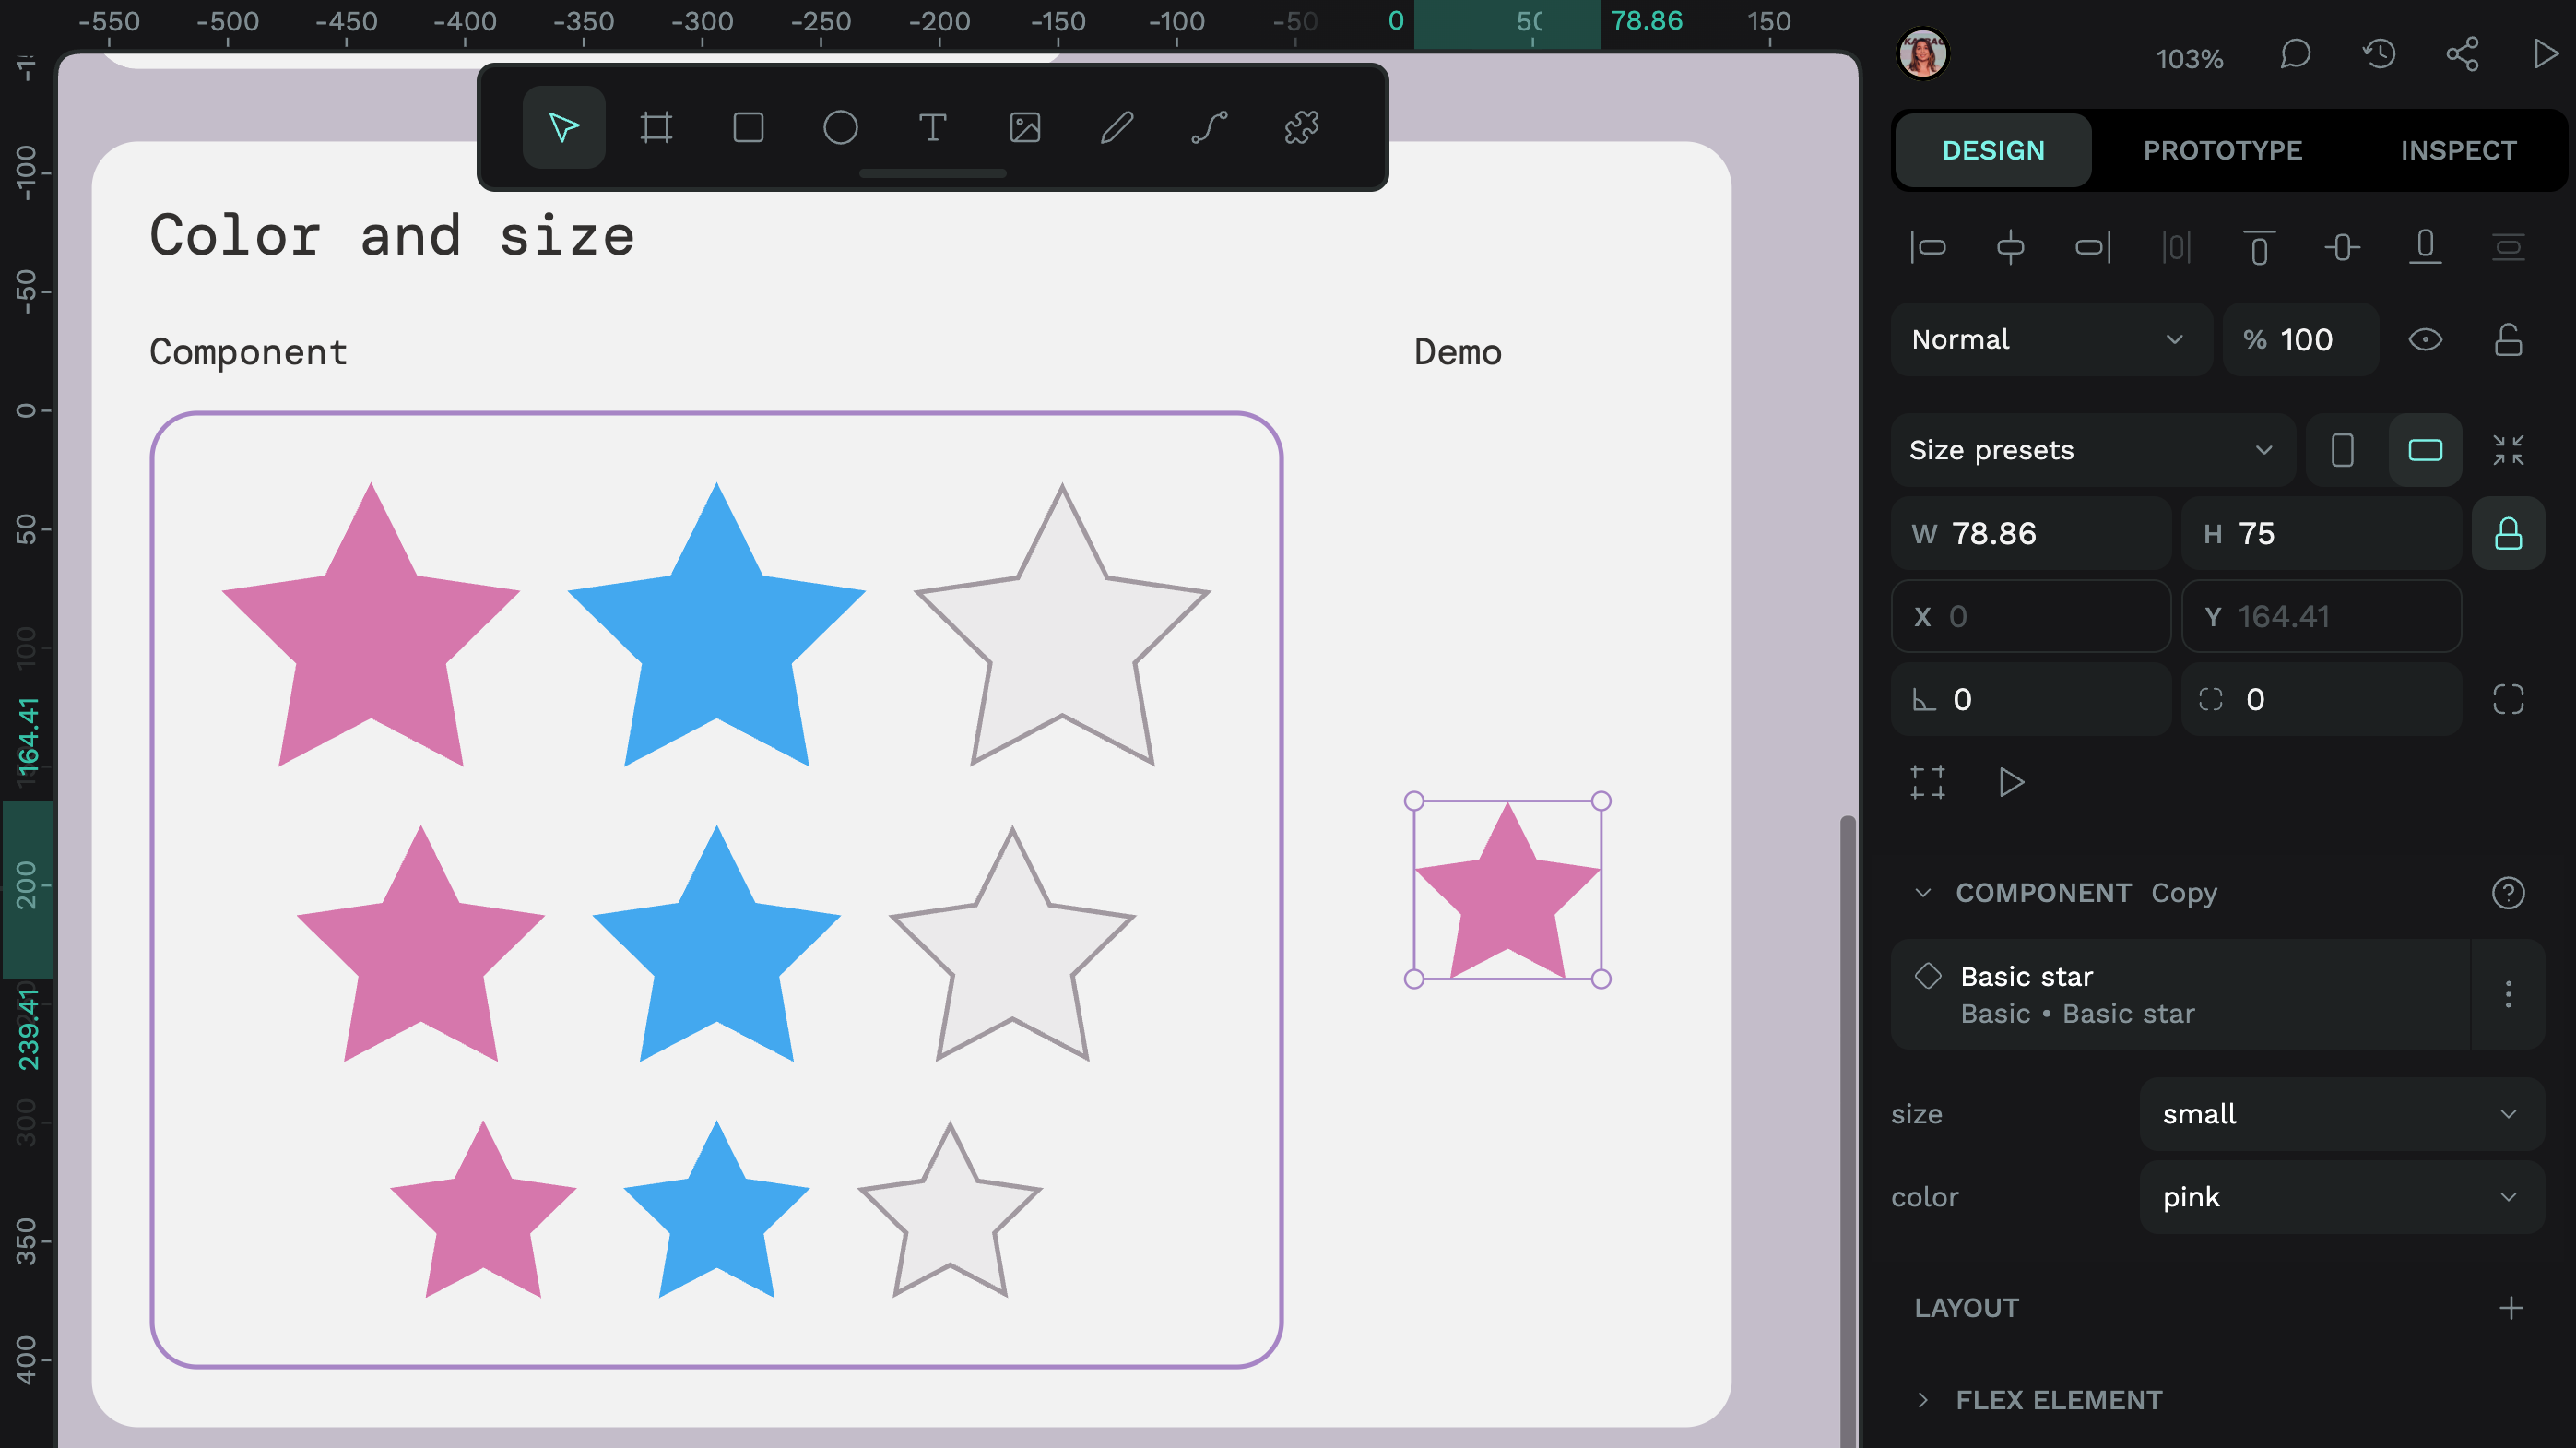Open the Plugins puzzle icon
The image size is (2576, 1448).
[1301, 128]
